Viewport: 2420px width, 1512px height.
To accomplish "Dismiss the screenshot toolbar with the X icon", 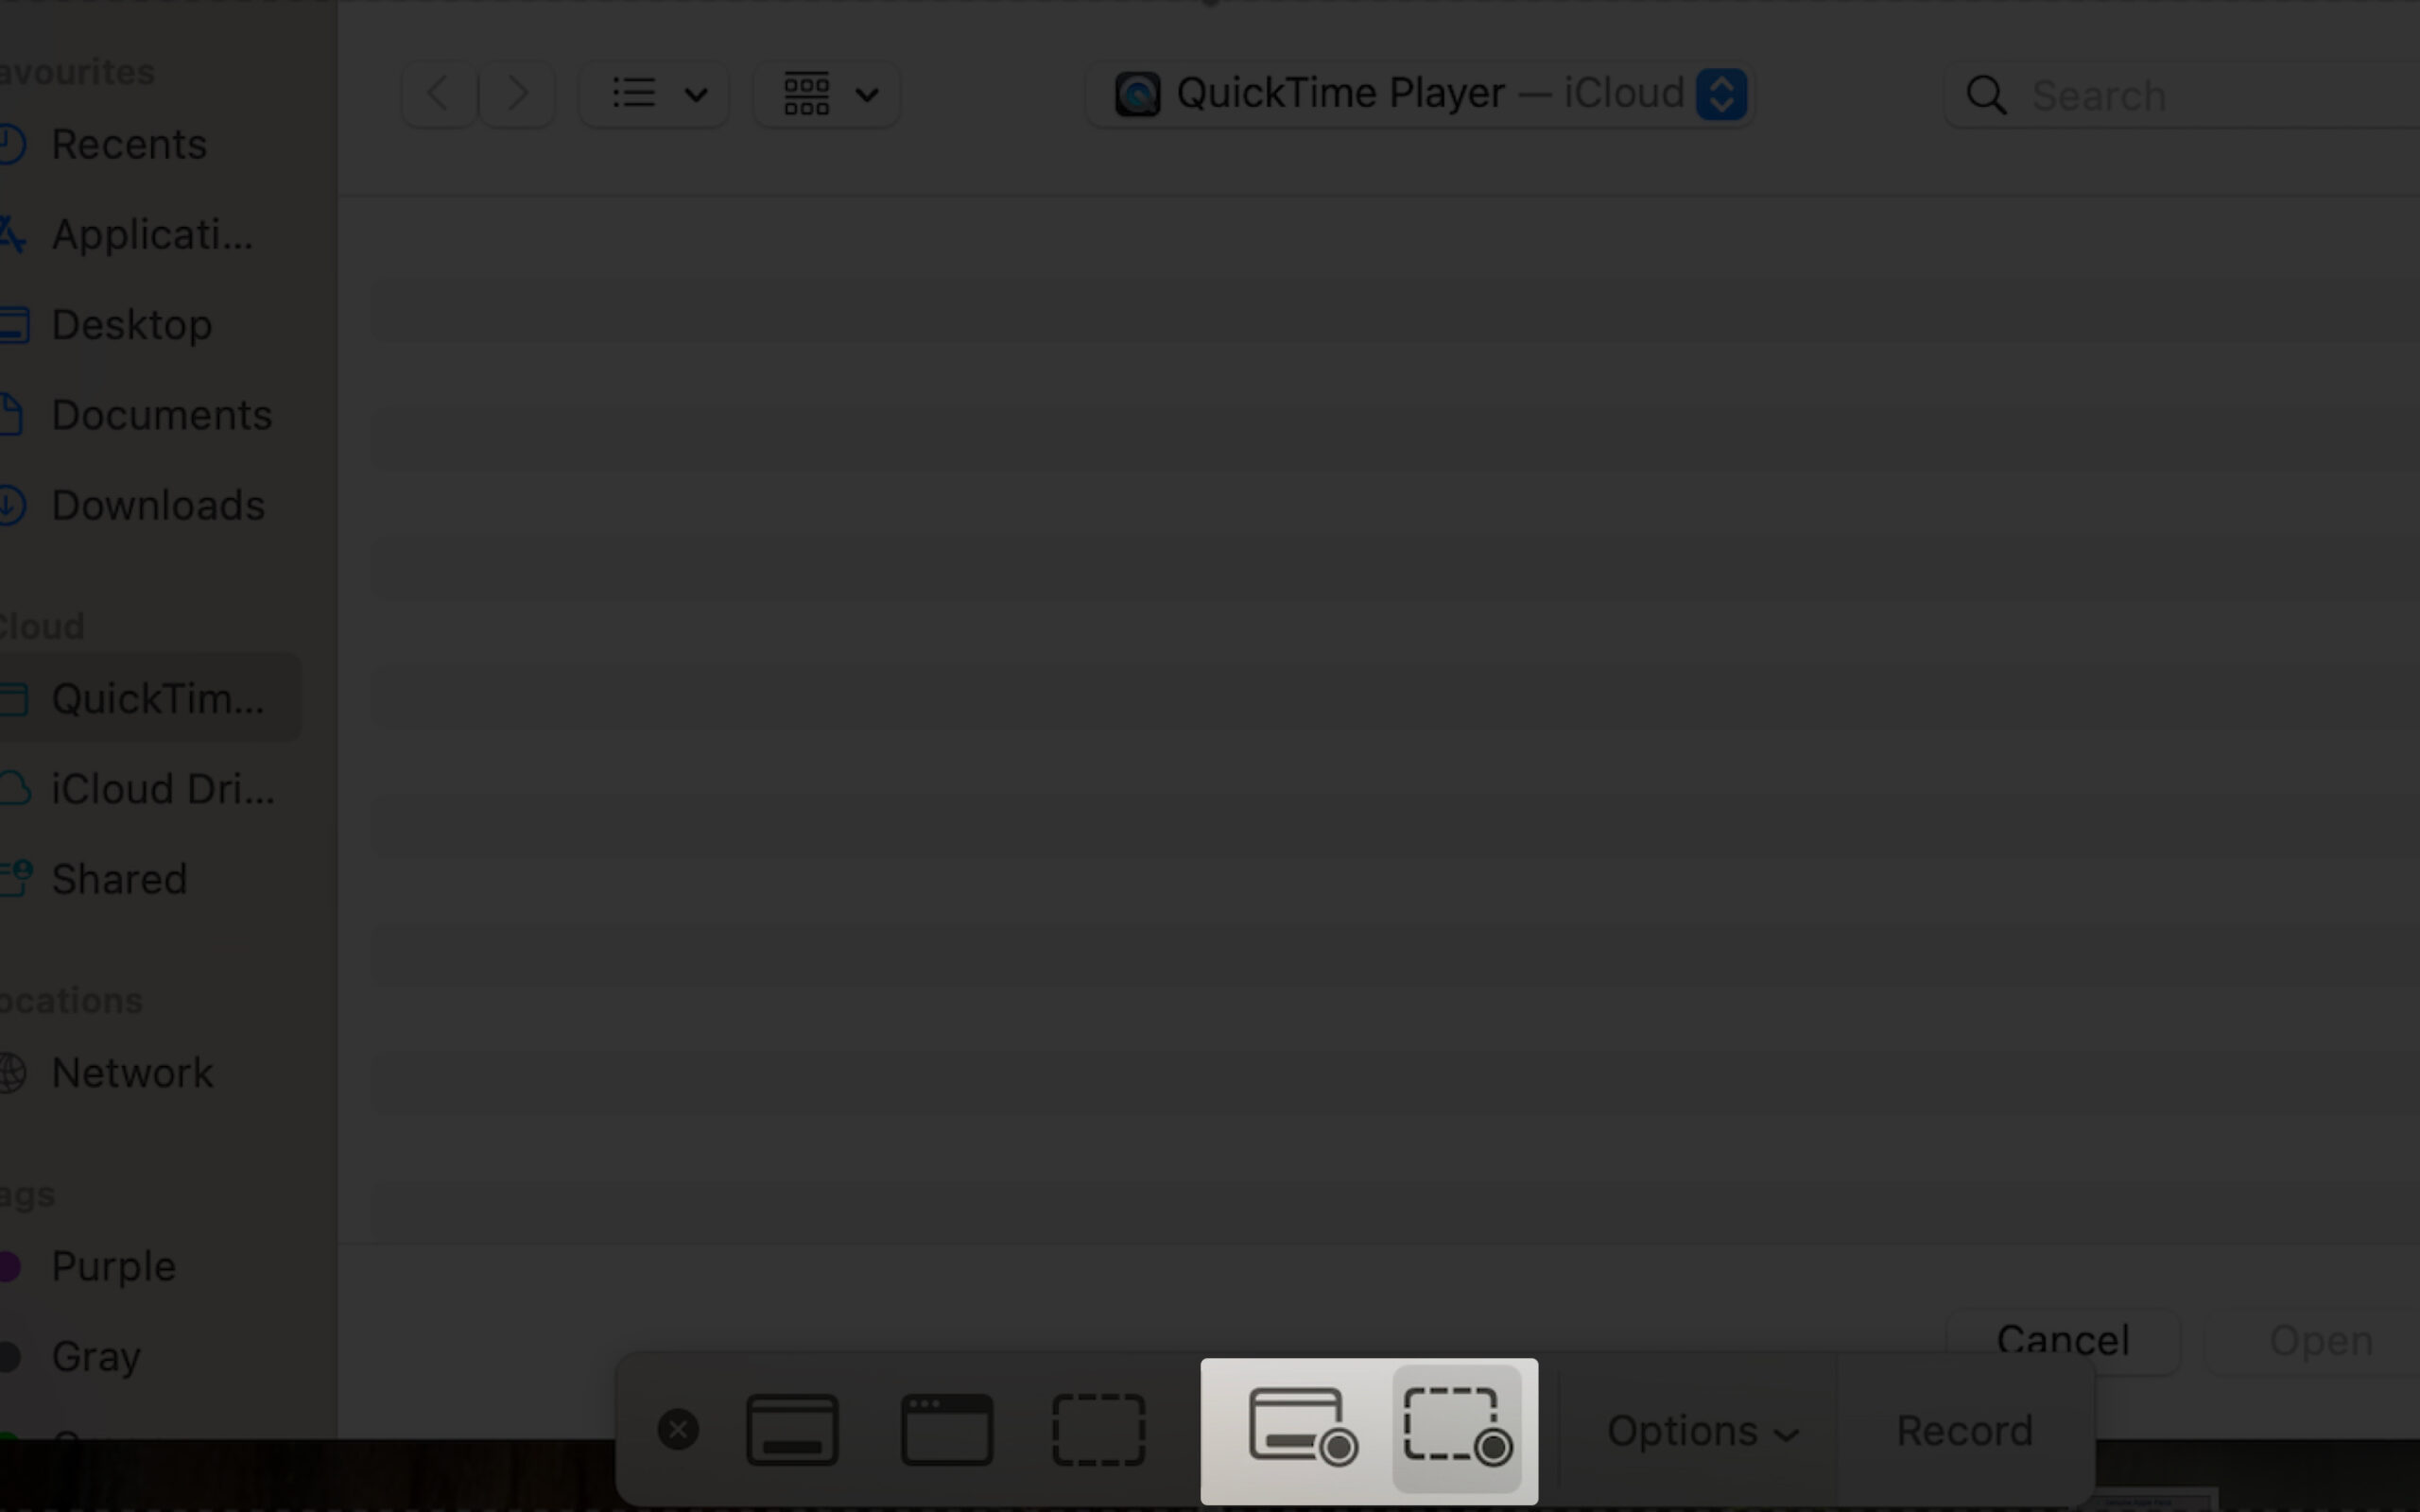I will click(x=679, y=1429).
